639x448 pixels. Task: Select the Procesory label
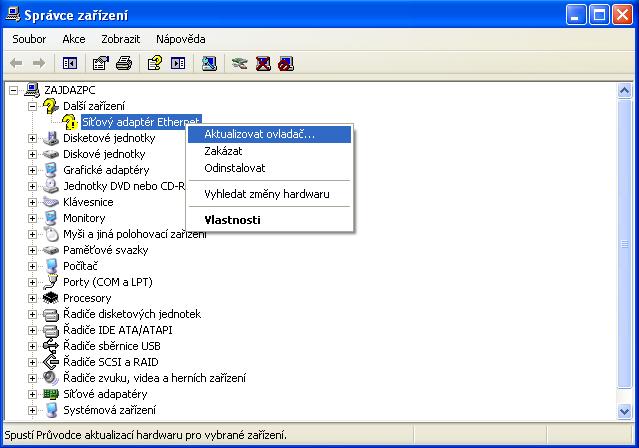coord(87,298)
